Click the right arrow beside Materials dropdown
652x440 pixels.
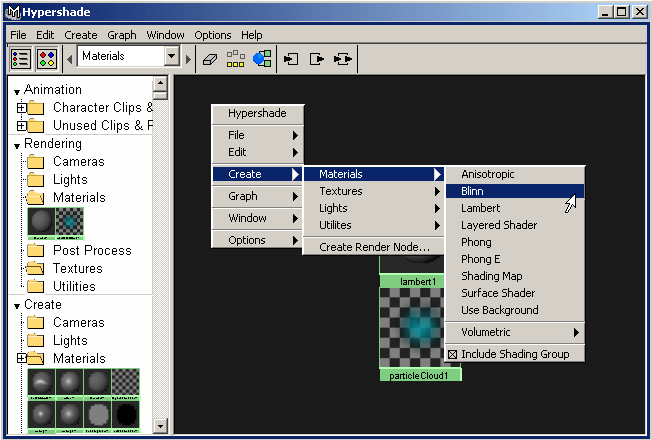click(x=188, y=59)
